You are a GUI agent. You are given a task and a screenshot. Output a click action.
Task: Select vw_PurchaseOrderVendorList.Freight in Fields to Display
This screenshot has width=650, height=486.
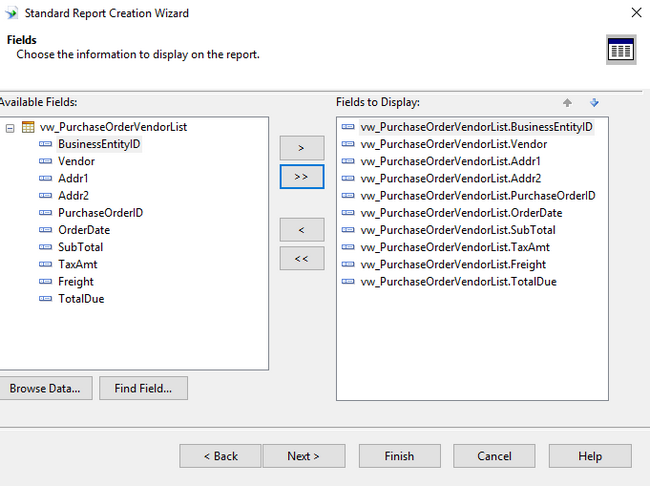coord(453,265)
